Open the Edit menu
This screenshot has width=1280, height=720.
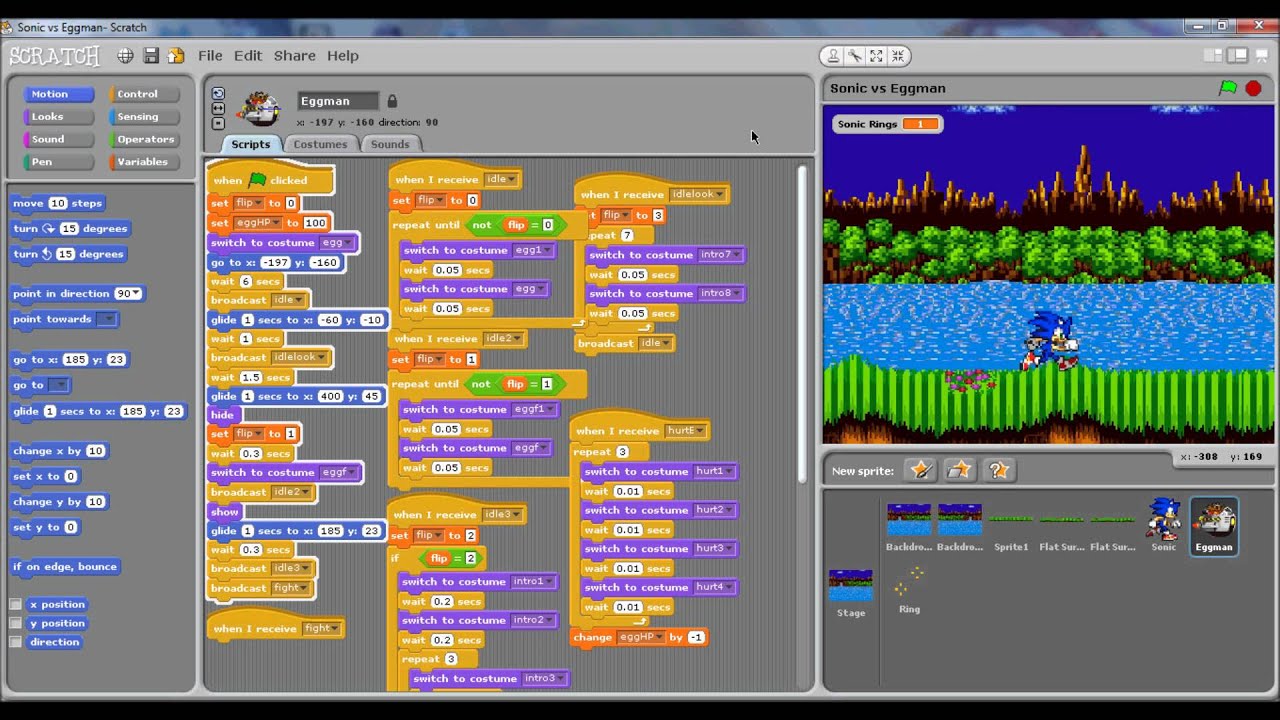pyautogui.click(x=247, y=56)
